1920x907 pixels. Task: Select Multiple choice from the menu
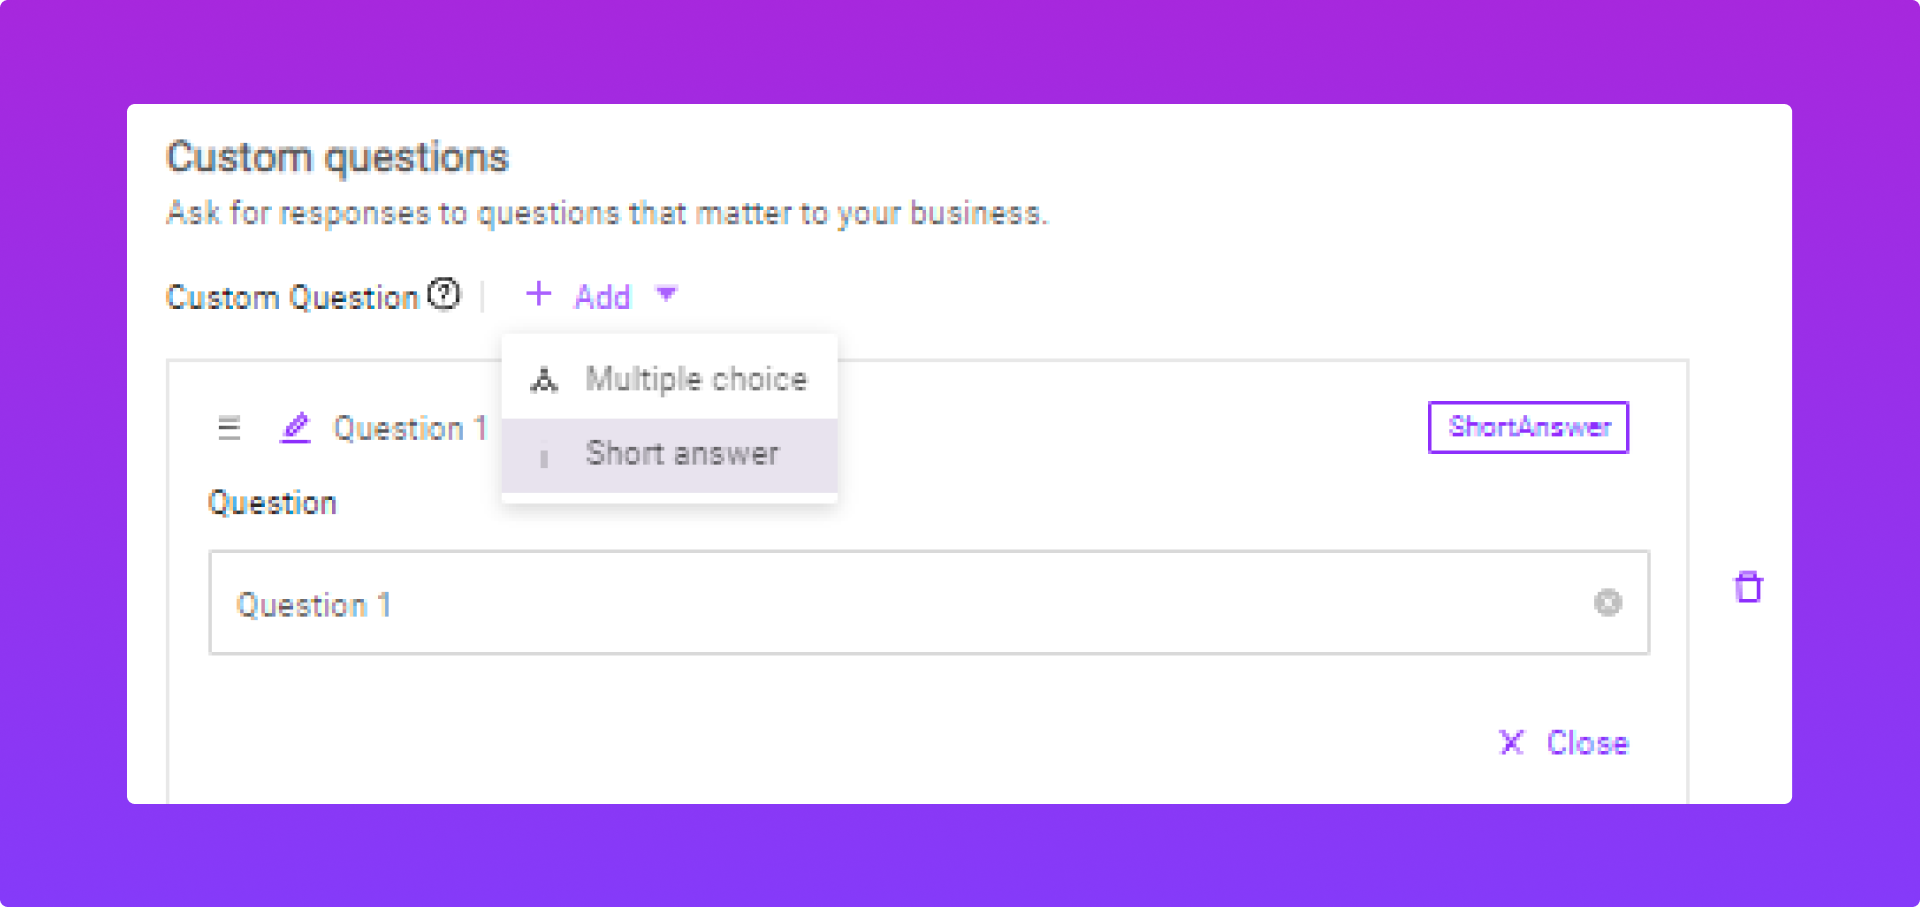tap(696, 379)
